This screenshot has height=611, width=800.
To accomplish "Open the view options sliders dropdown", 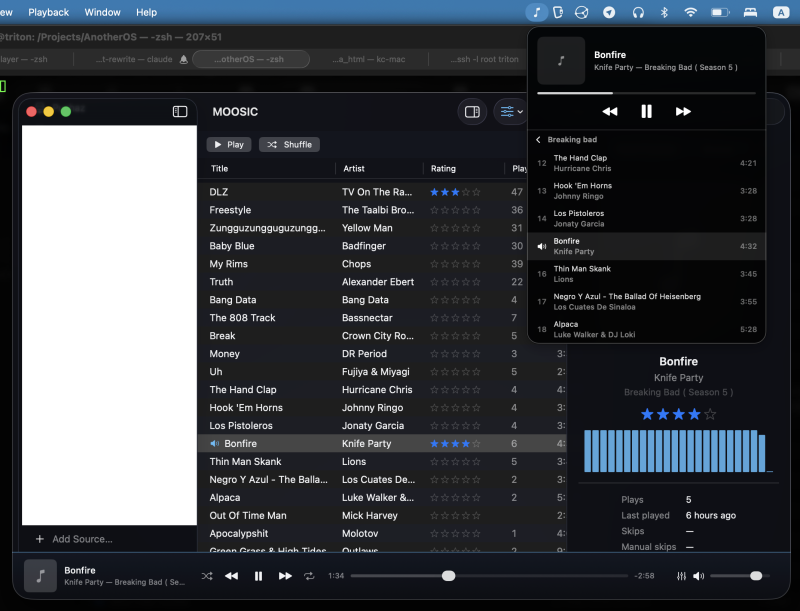I will 511,112.
